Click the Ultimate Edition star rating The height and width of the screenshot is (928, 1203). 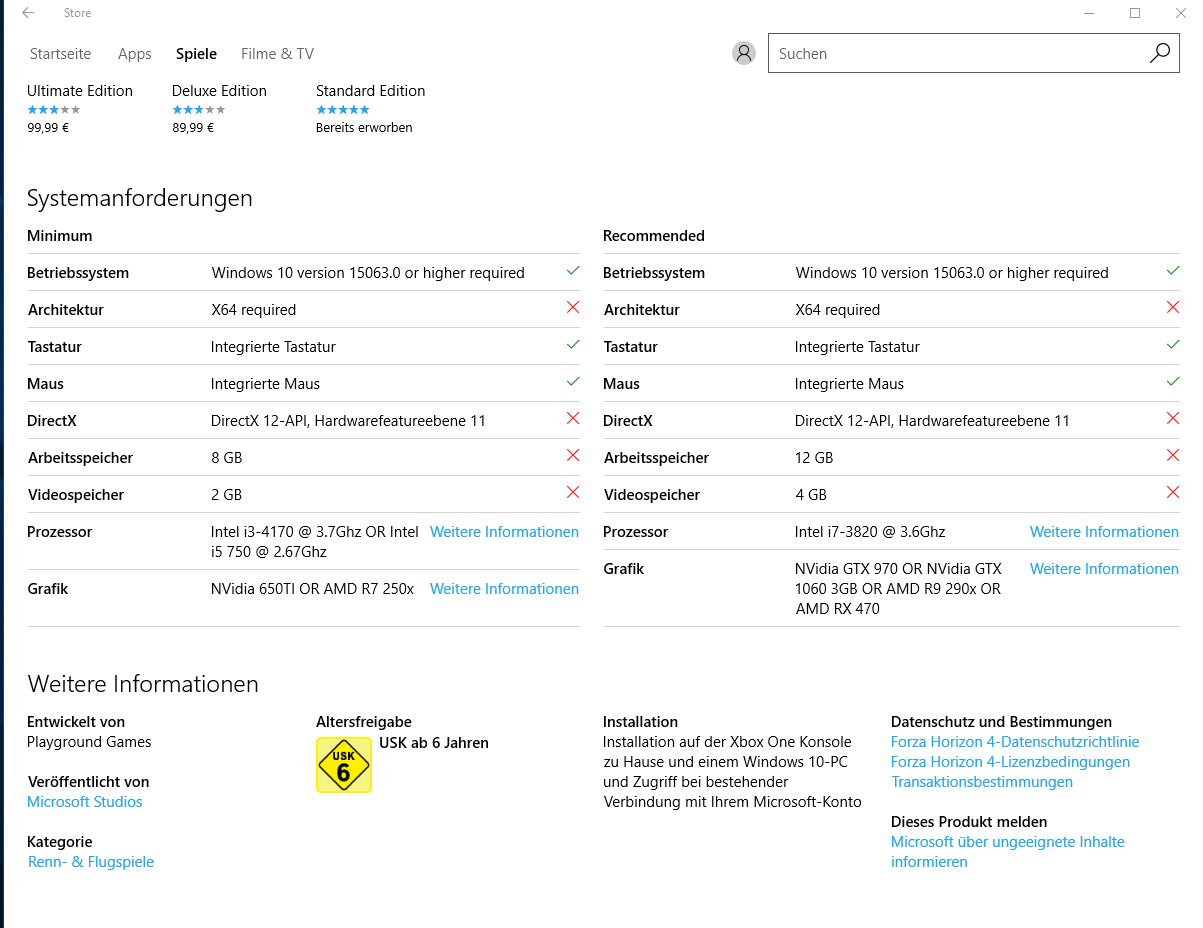click(x=54, y=110)
